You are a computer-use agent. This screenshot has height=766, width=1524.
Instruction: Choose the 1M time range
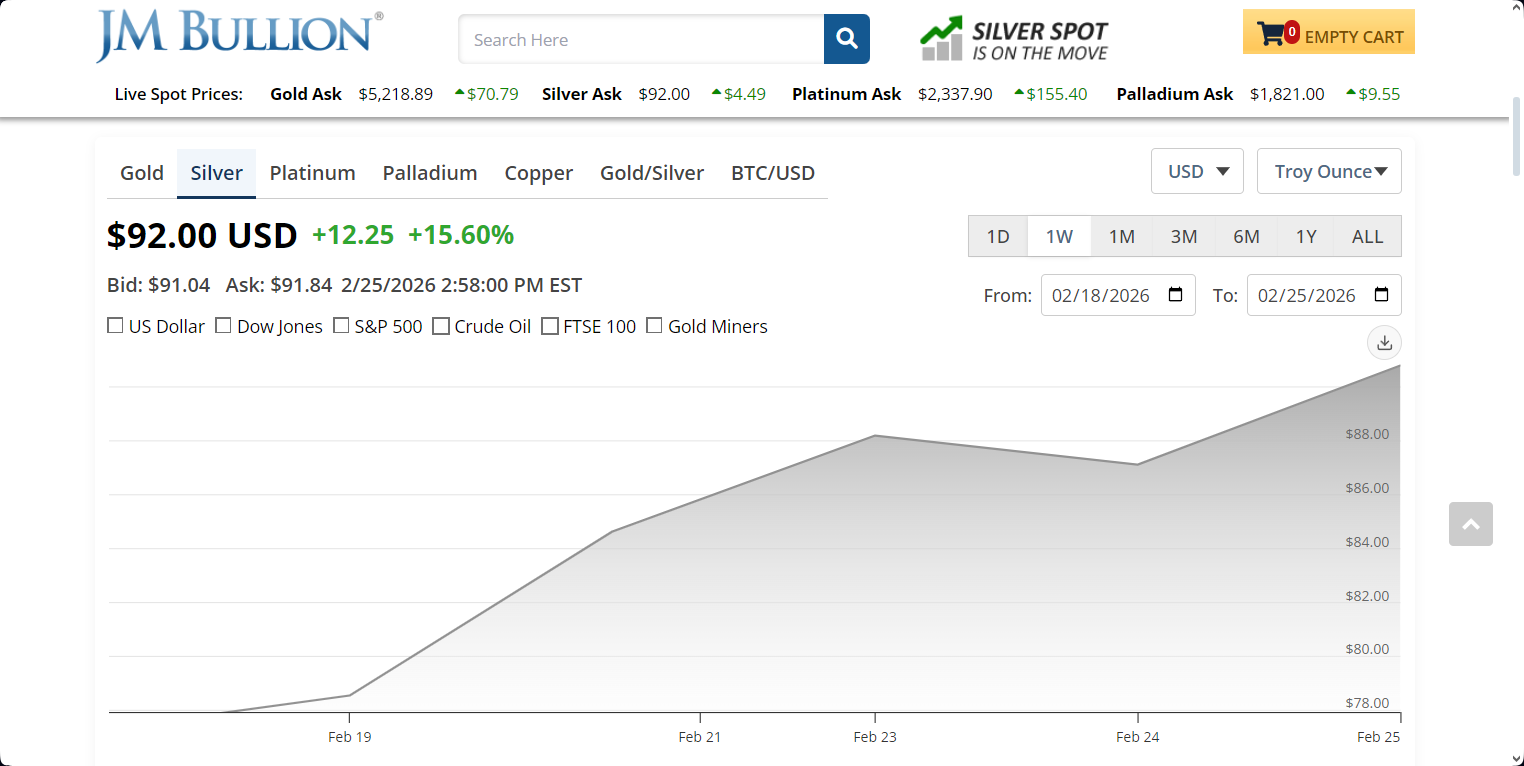pyautogui.click(x=1122, y=236)
